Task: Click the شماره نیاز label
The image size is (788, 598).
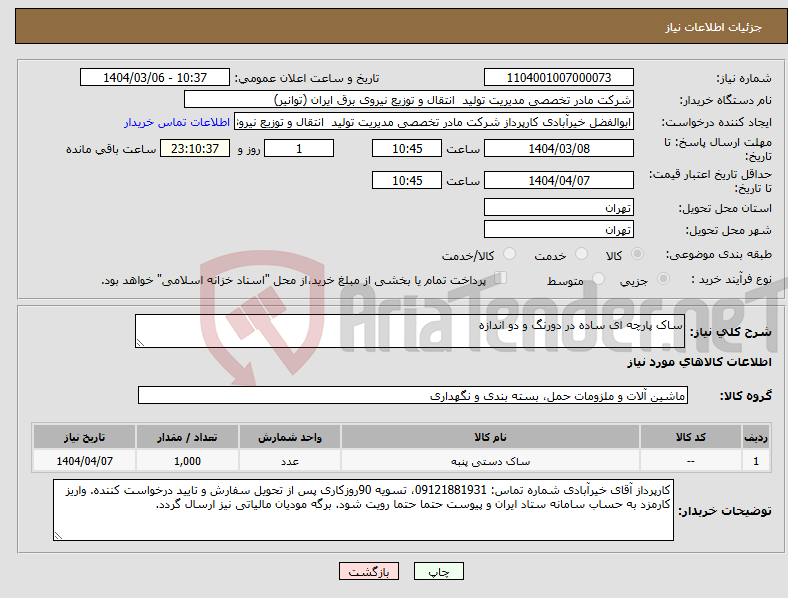Action: point(743,78)
